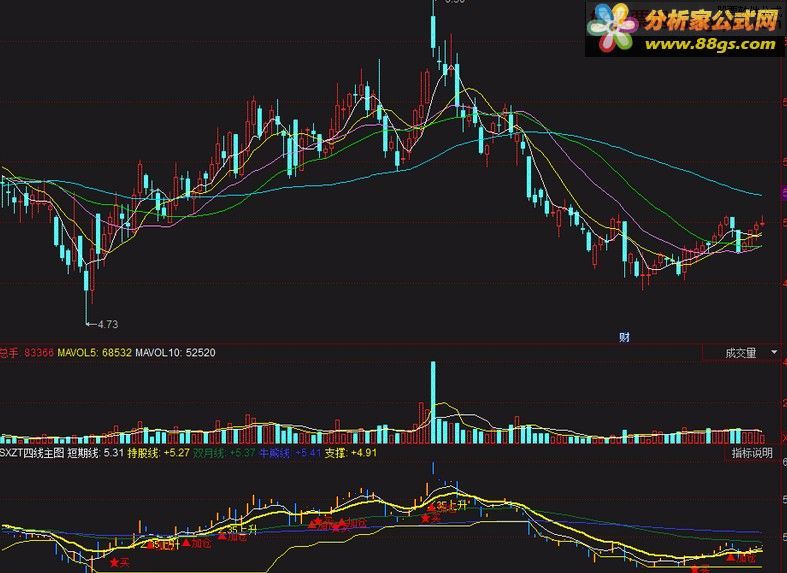Click the 总手 83366 volume readout
Viewport: 787px width, 573px height.
[27, 353]
